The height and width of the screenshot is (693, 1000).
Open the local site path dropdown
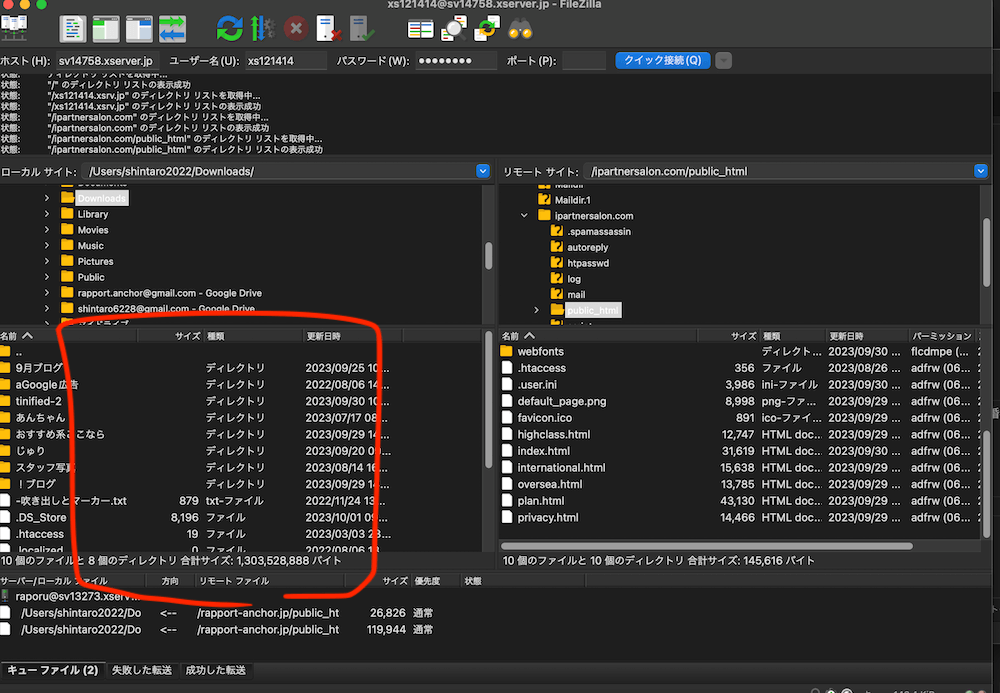[483, 171]
